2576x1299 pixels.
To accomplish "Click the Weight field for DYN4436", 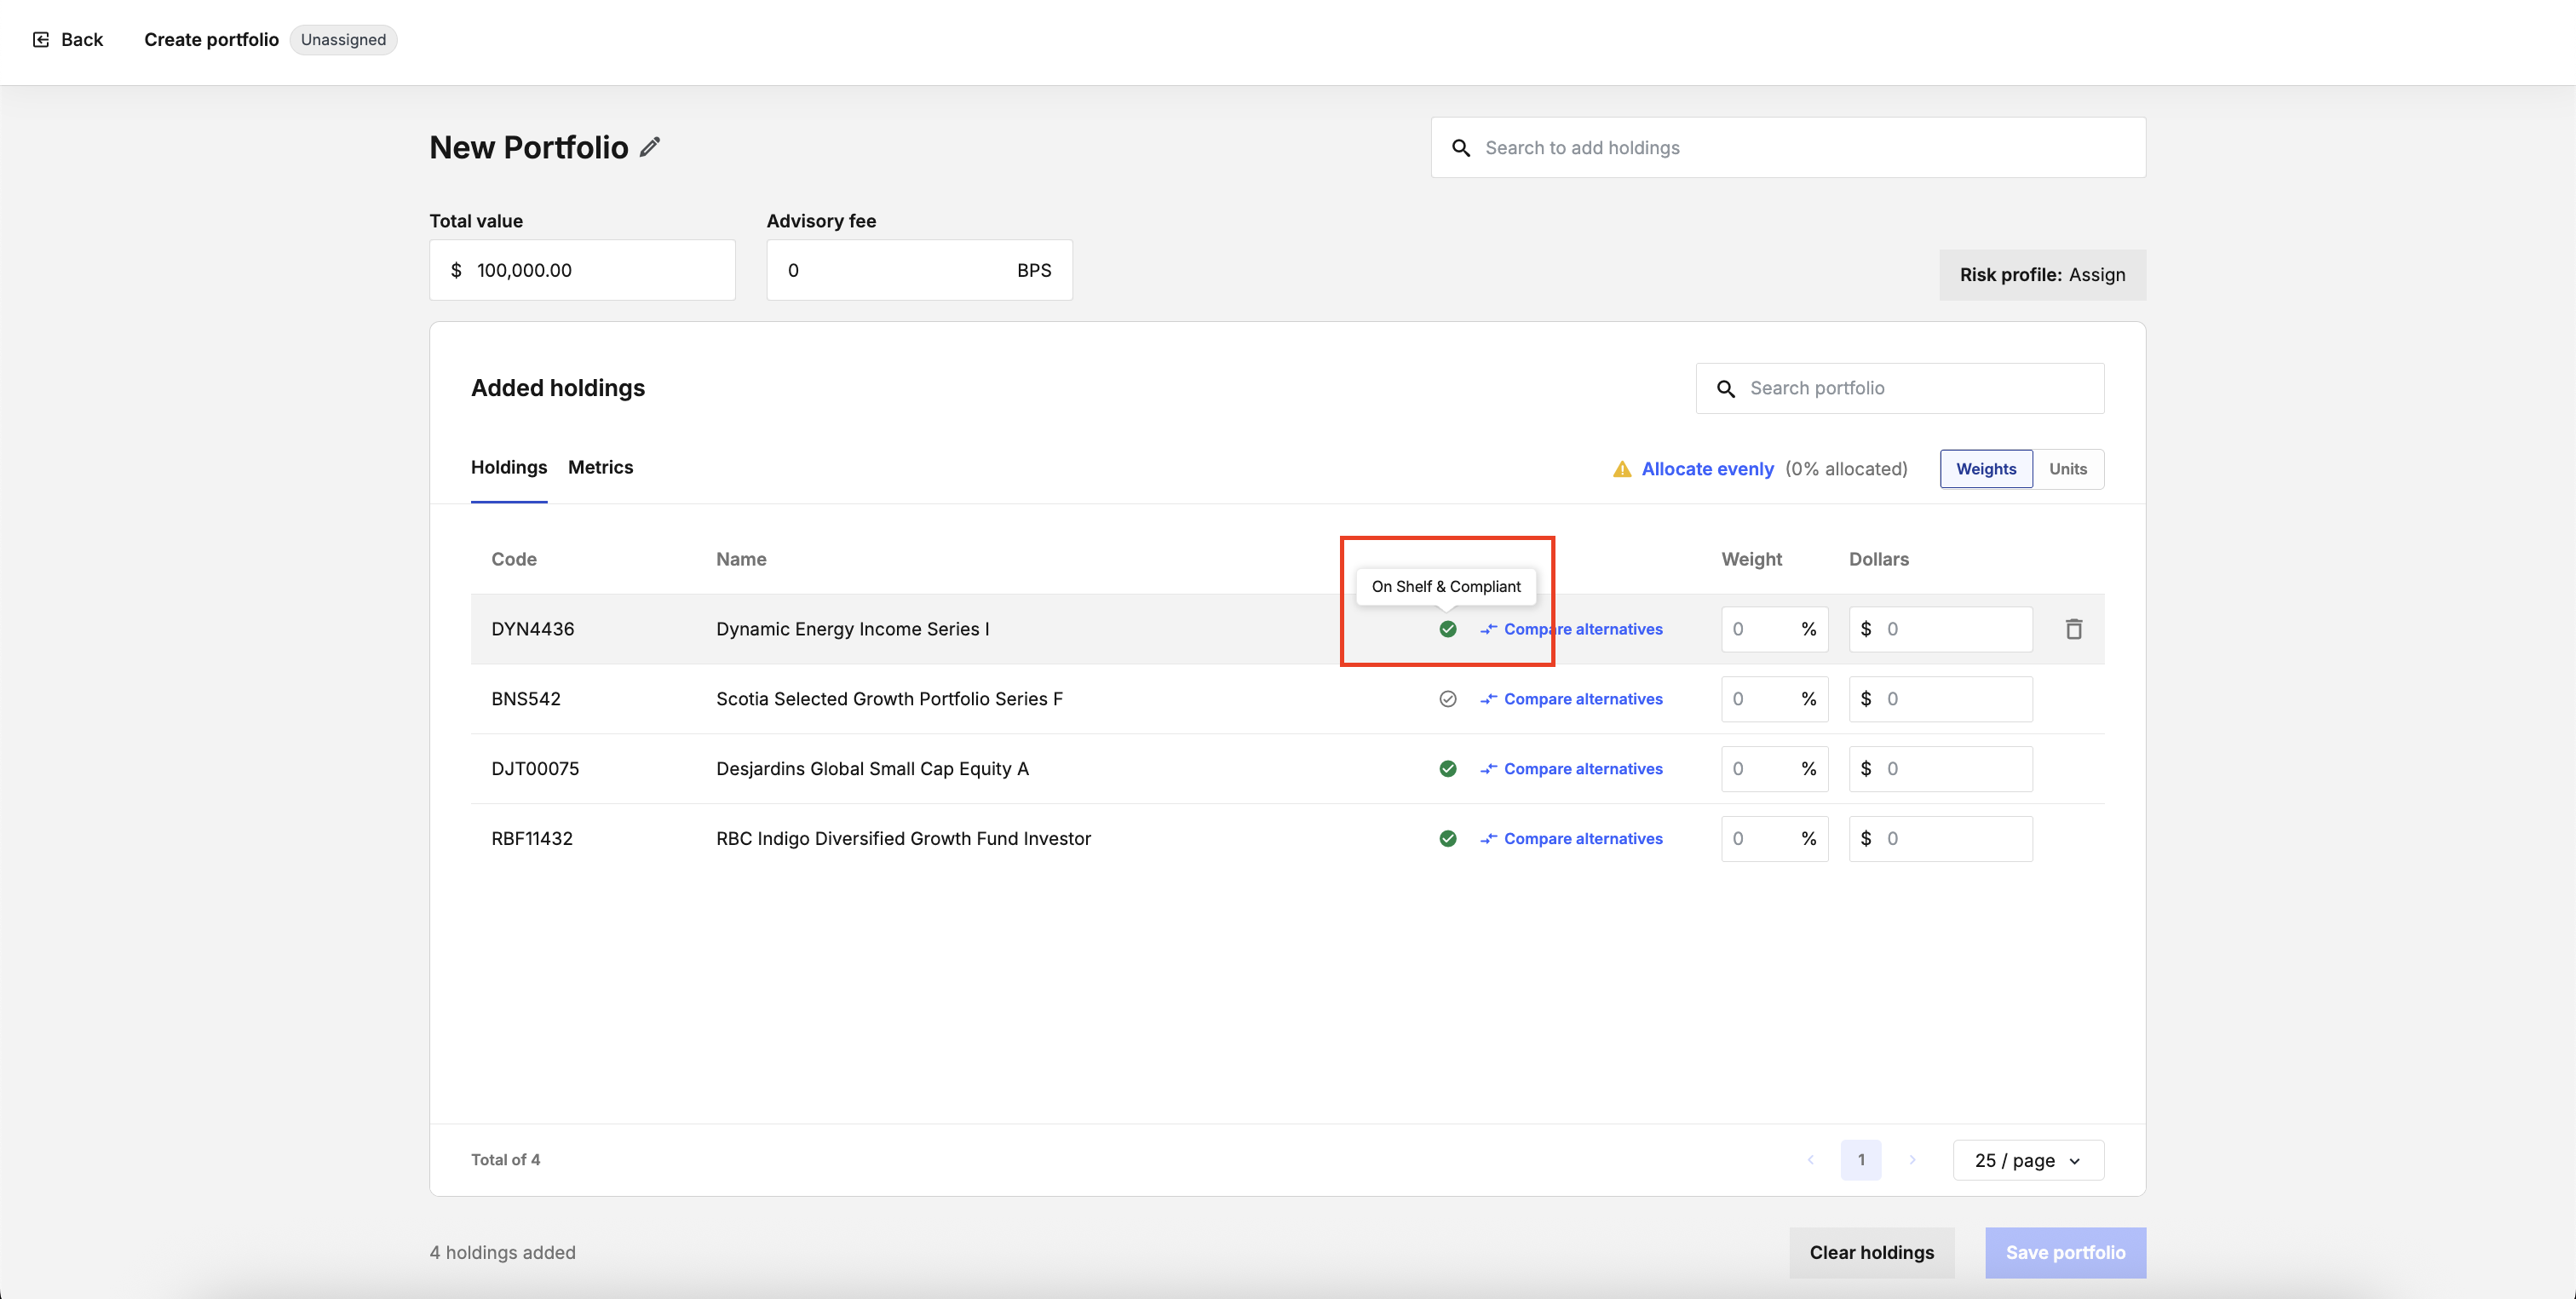I will click(x=1774, y=629).
